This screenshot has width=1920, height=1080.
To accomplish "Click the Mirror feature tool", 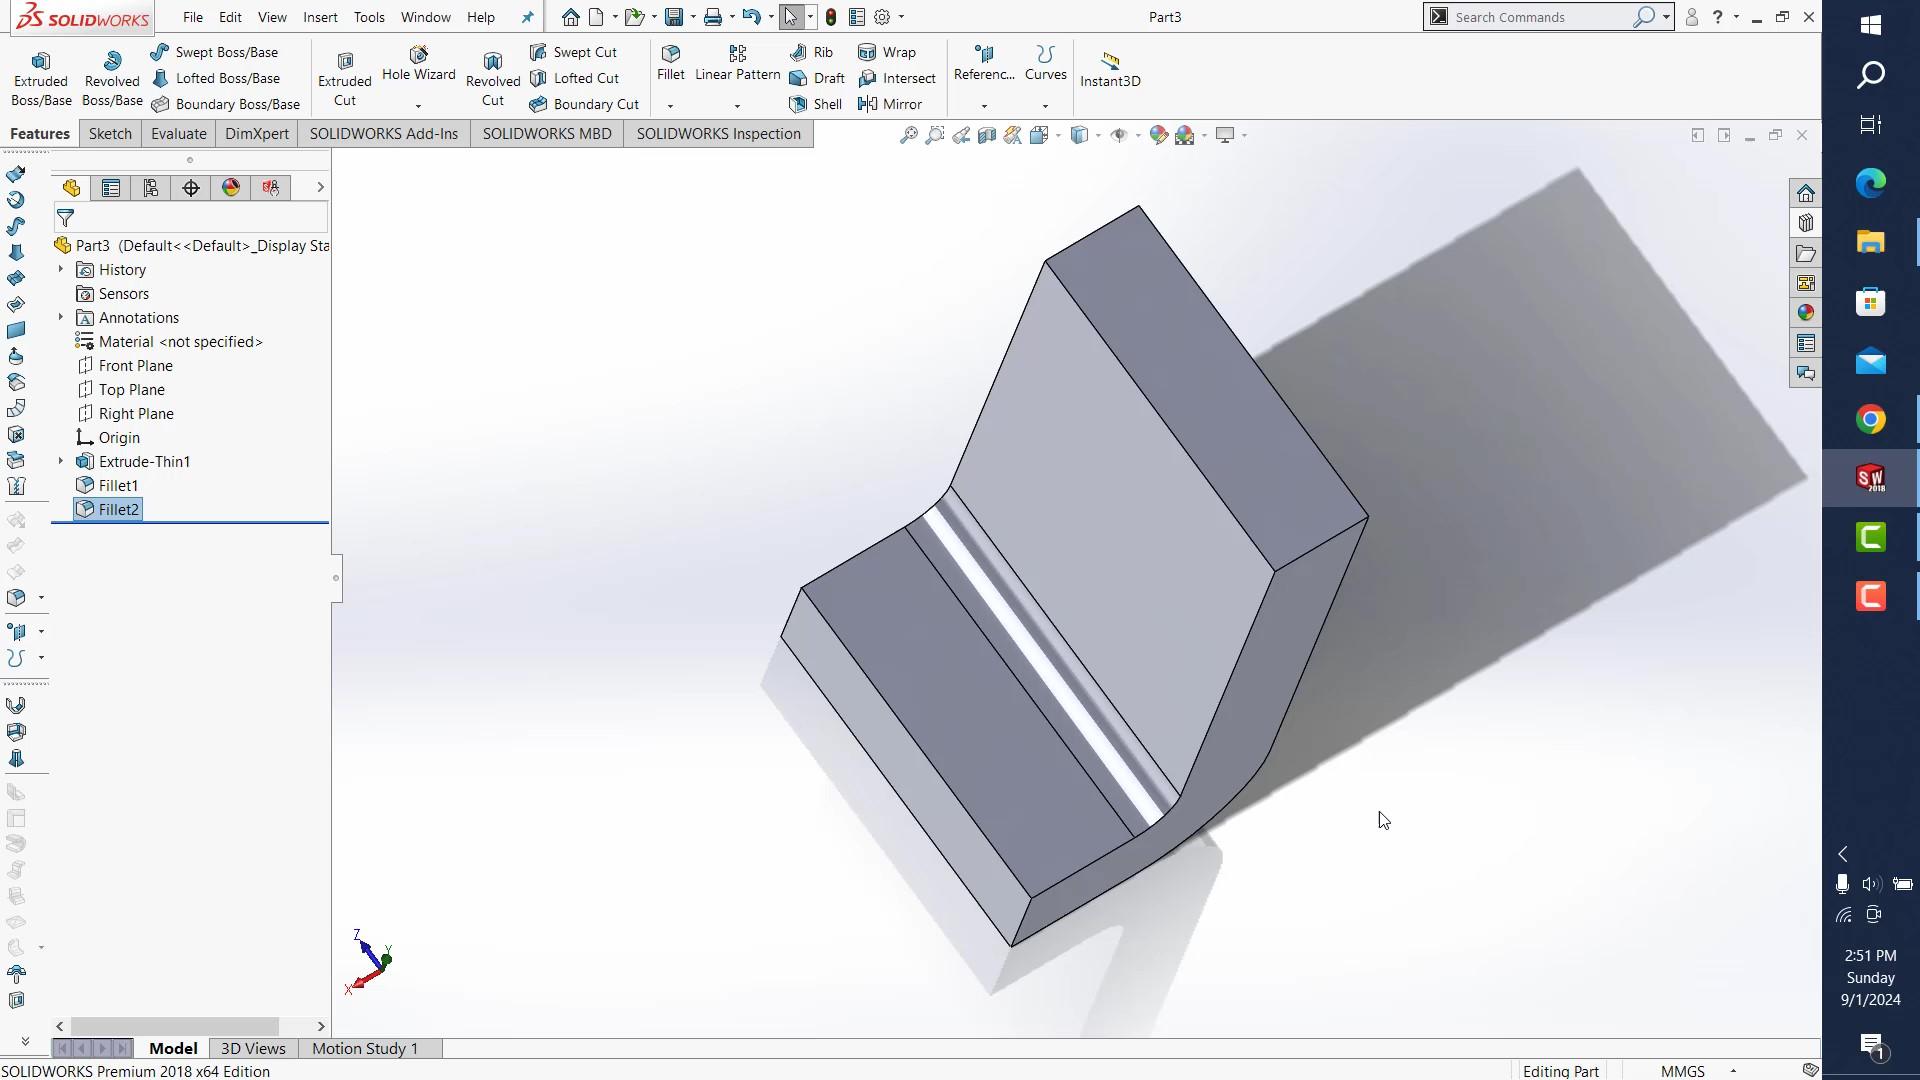I will point(890,104).
